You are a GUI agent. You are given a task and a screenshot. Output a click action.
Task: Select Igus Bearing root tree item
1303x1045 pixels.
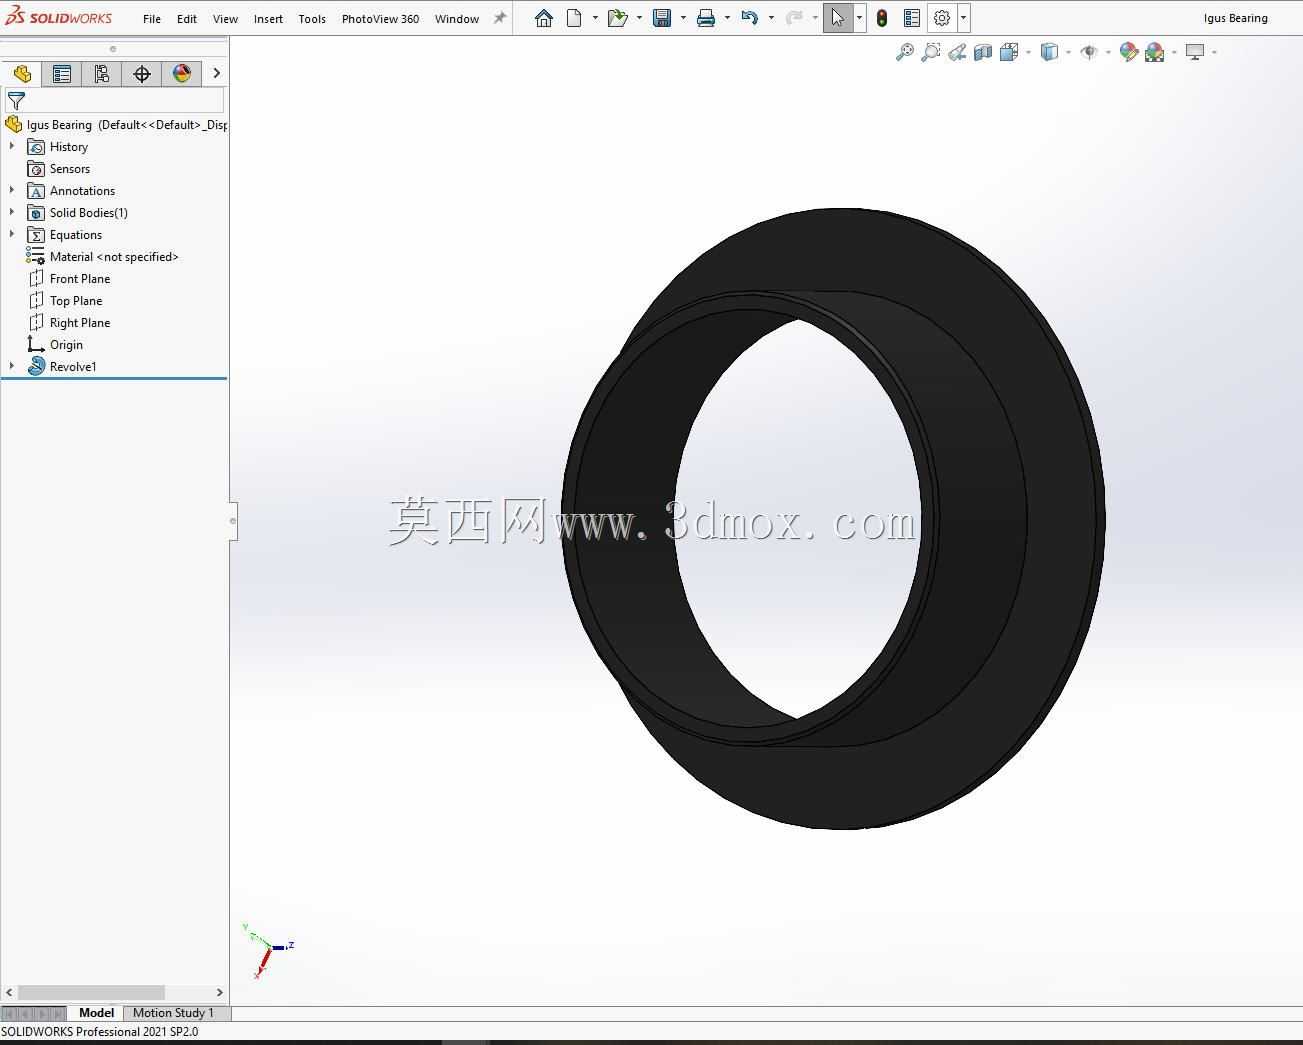tap(115, 125)
